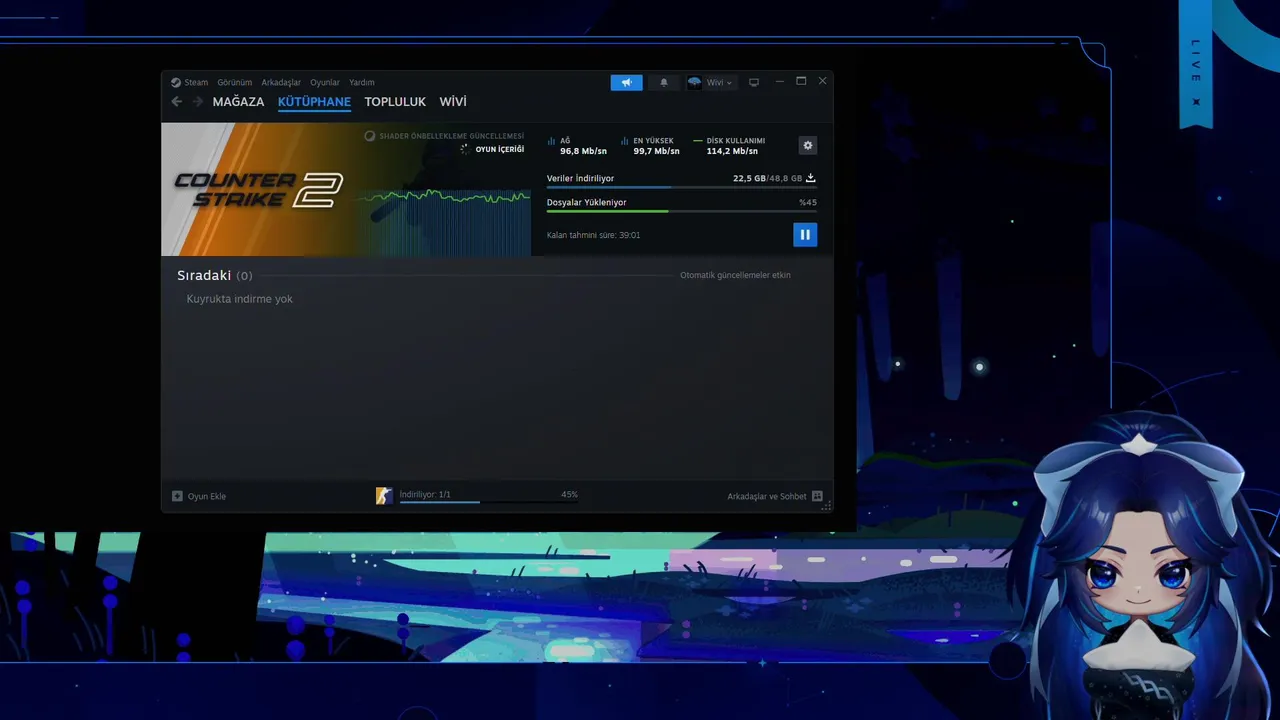The image size is (1280, 720).
Task: Open the Oyunlar menu
Action: (x=325, y=82)
